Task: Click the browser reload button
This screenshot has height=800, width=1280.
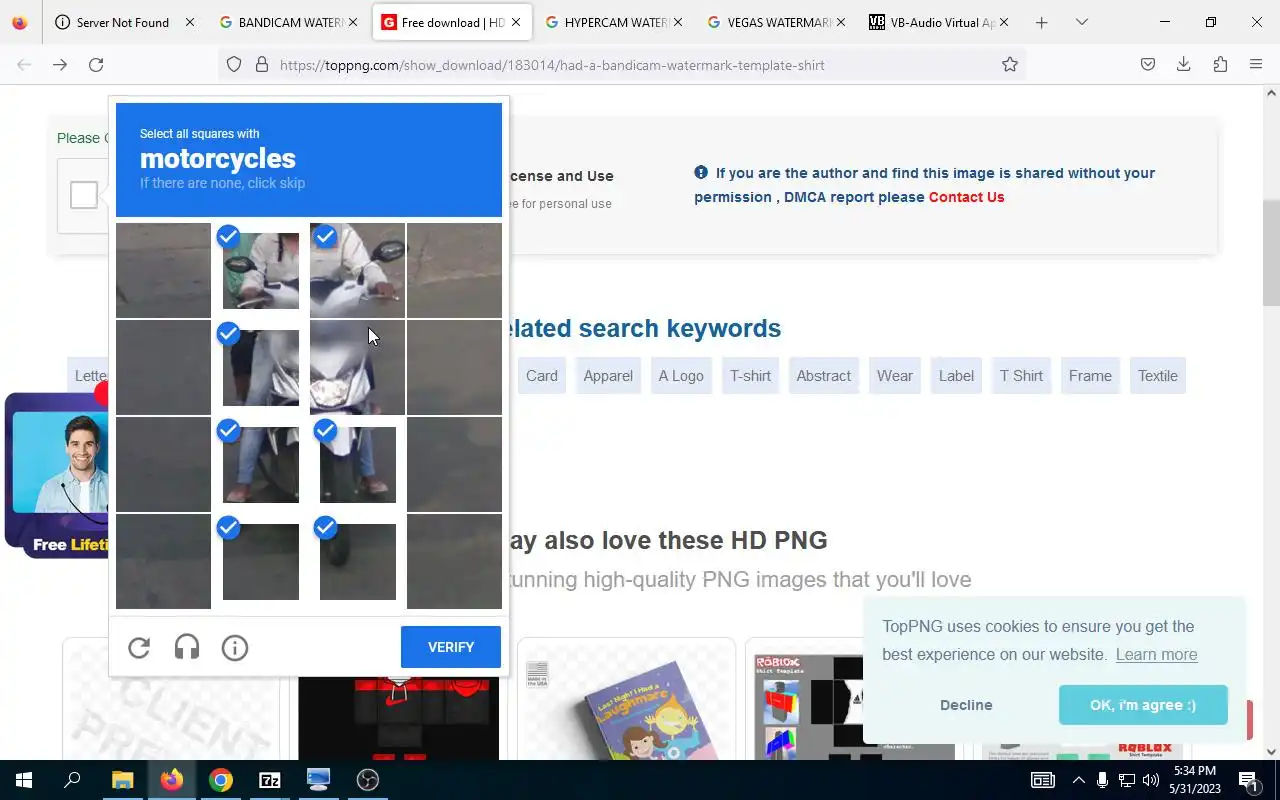Action: coord(96,64)
